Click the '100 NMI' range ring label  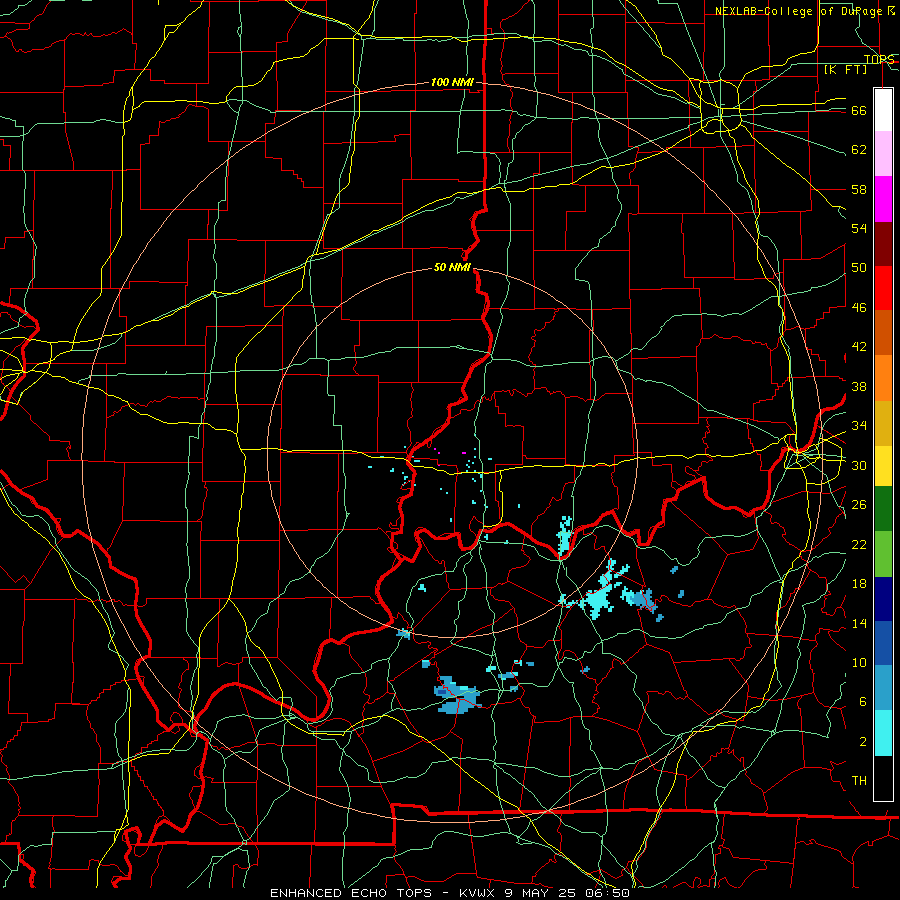click(x=452, y=83)
